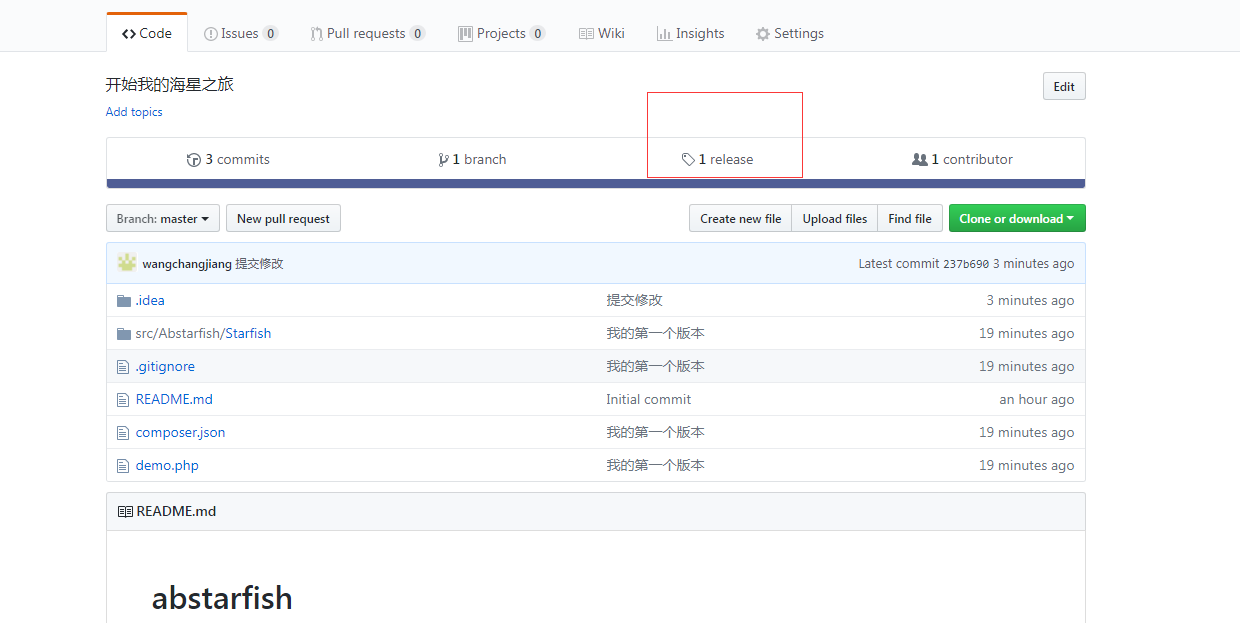Click the README.md row's an hour ago timestamp

[1037, 399]
